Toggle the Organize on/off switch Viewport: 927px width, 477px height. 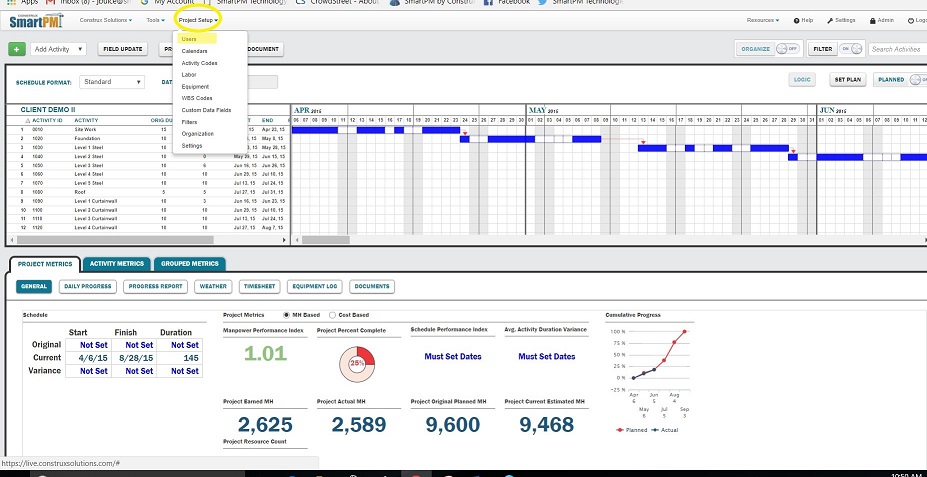coord(787,49)
